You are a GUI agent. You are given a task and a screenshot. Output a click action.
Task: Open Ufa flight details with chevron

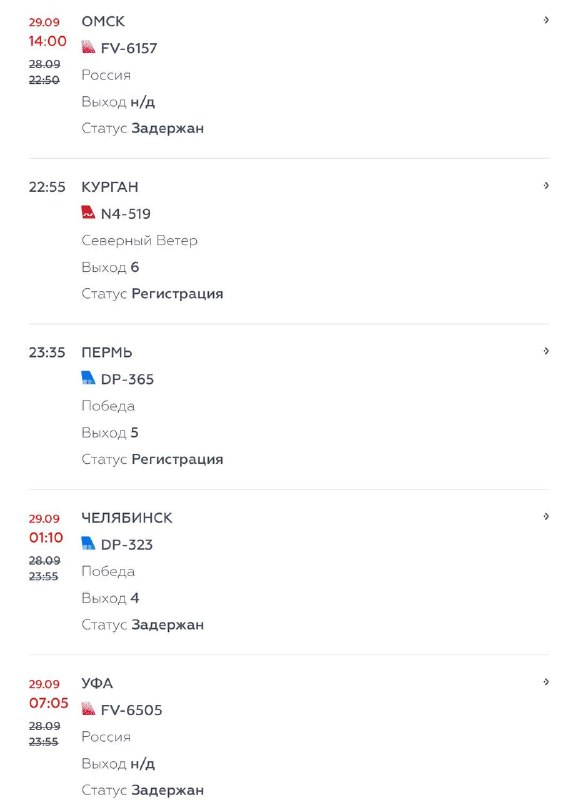546,682
